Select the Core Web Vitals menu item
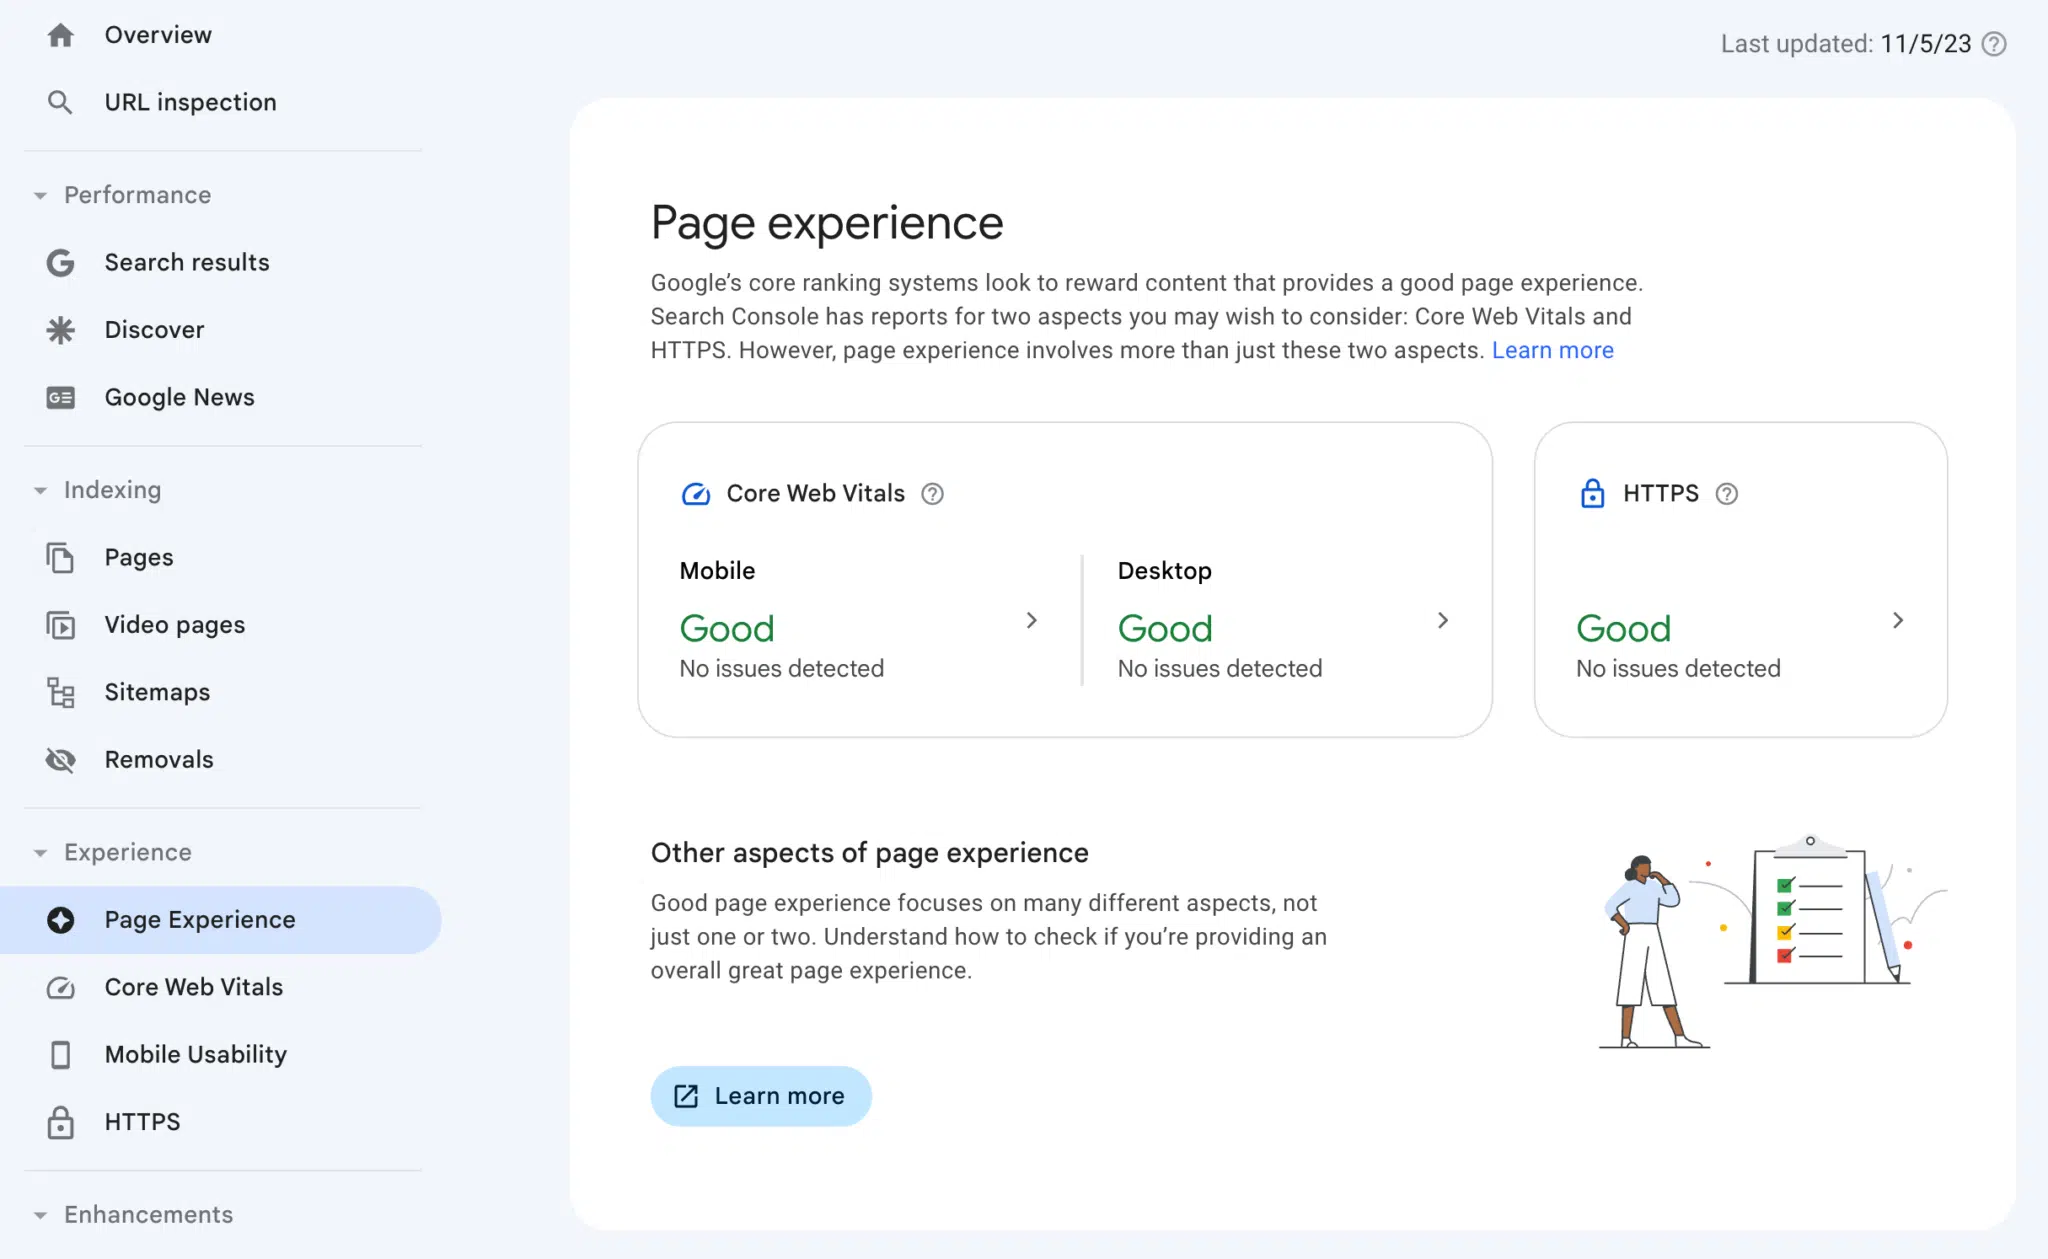2048x1259 pixels. pyautogui.click(x=193, y=987)
